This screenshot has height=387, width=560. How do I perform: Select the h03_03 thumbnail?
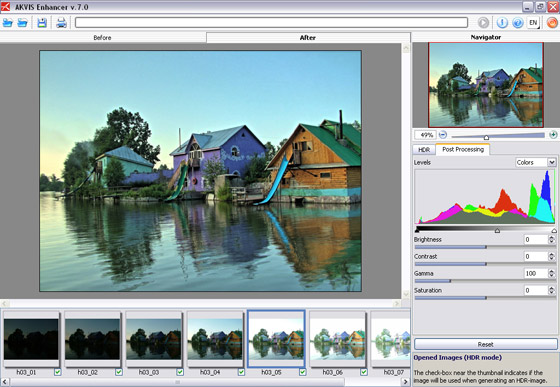click(154, 339)
